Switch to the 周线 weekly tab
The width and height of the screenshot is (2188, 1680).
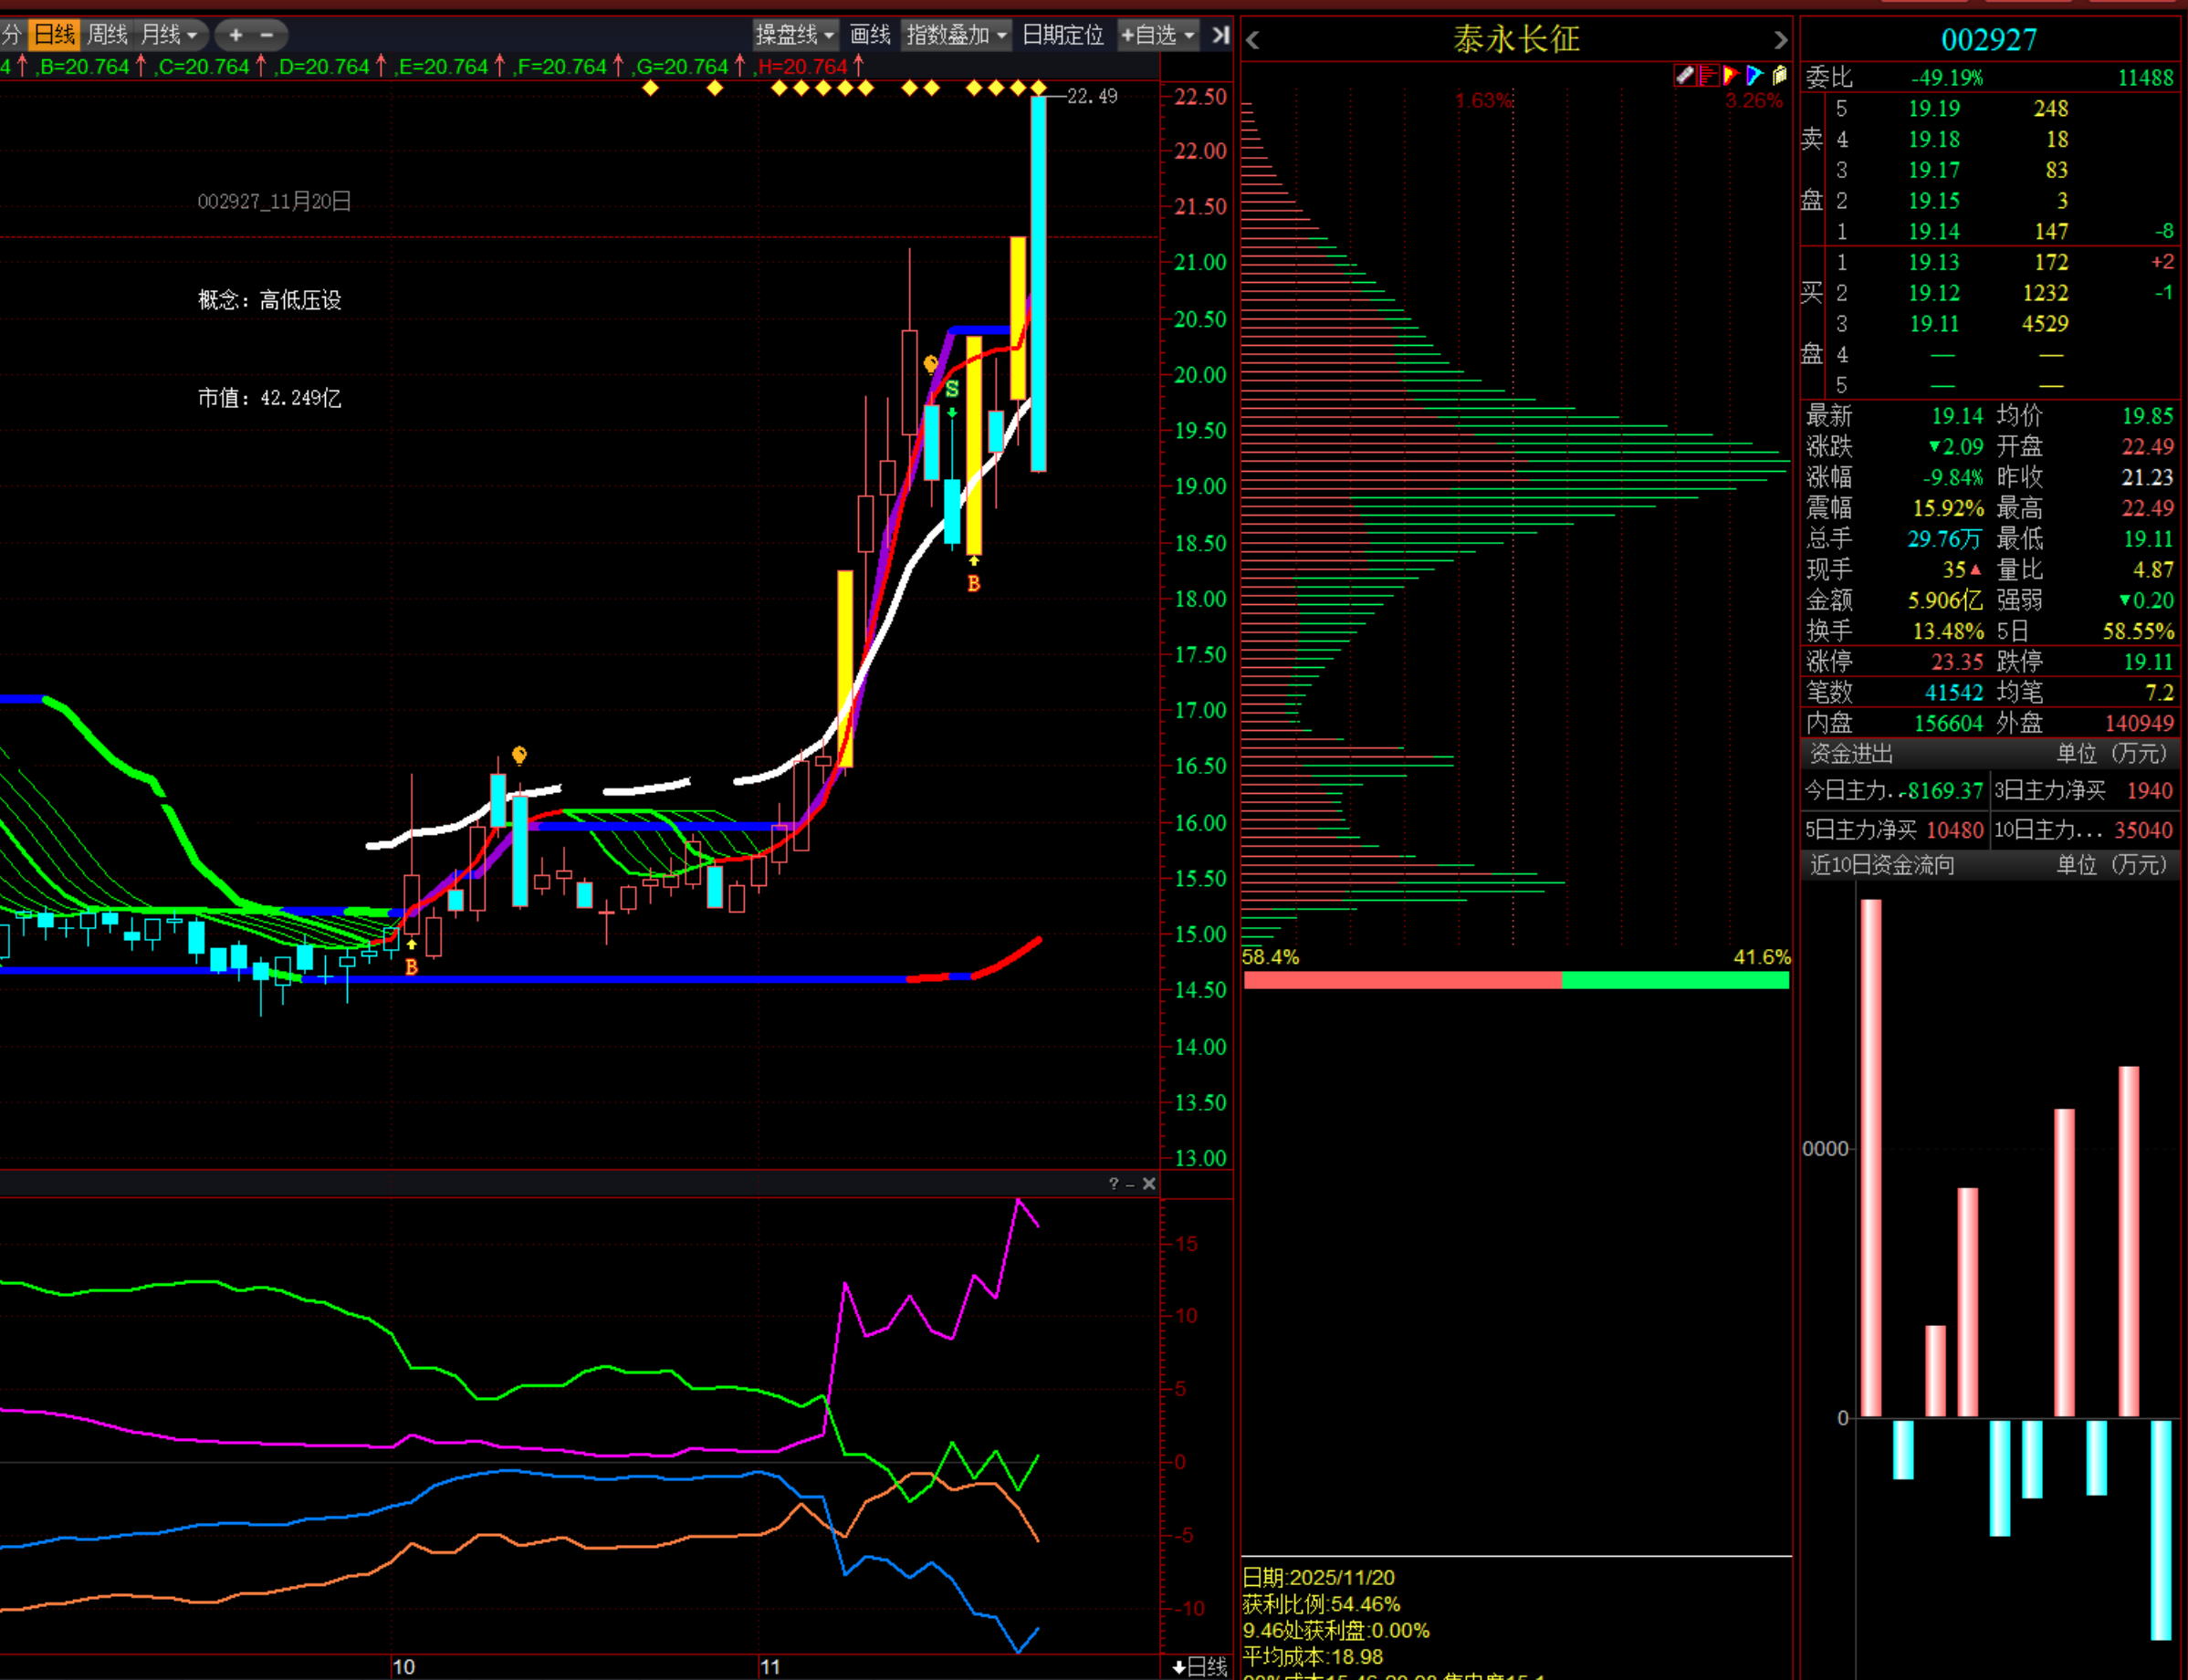pyautogui.click(x=107, y=35)
